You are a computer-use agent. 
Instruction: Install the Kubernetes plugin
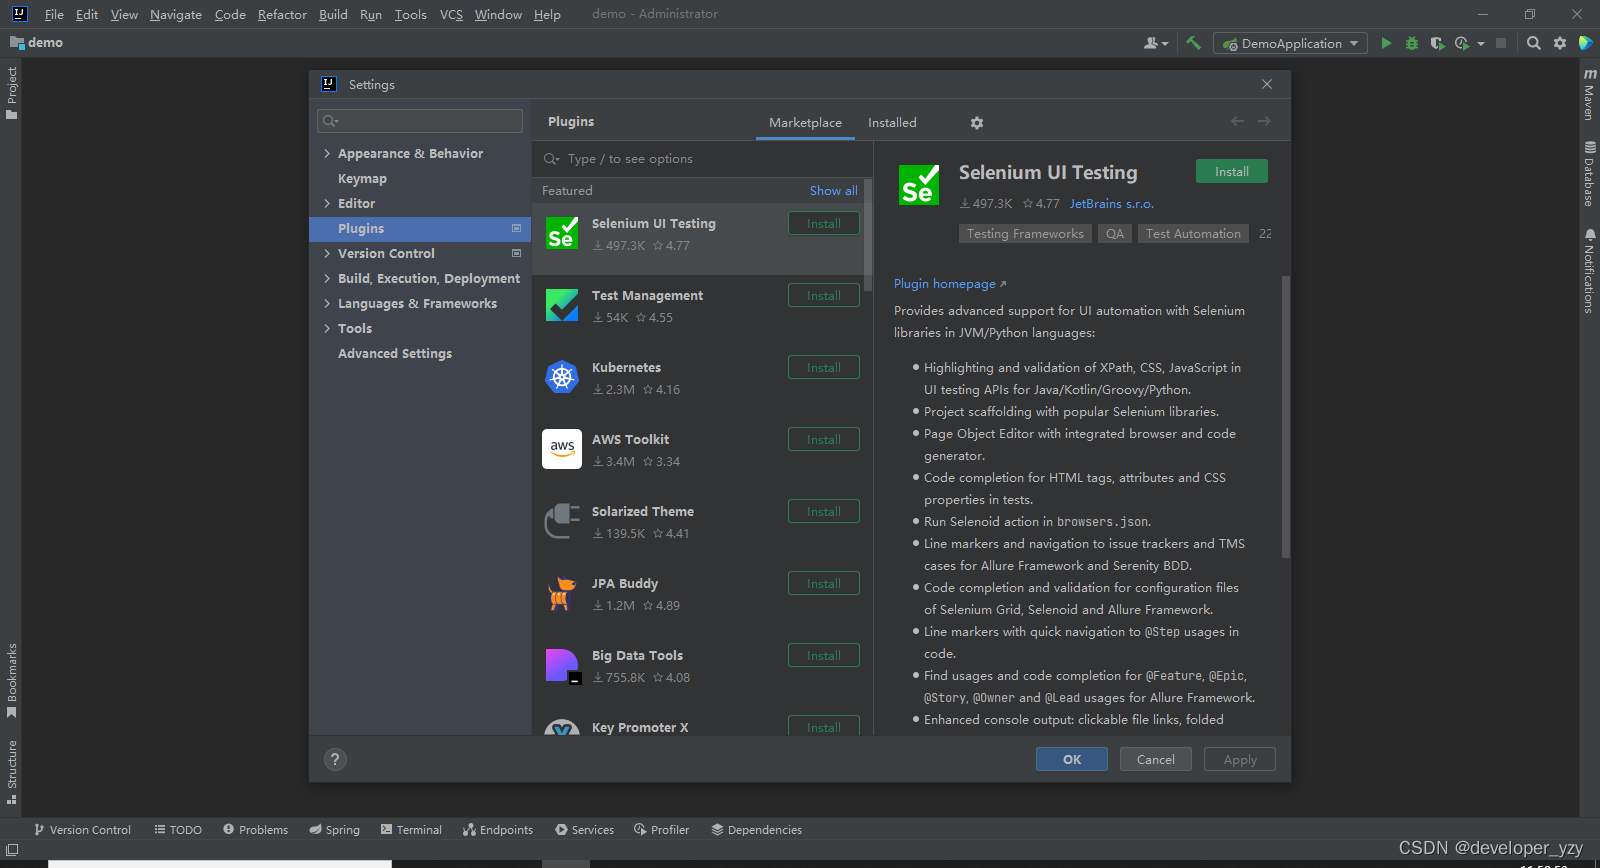point(824,368)
